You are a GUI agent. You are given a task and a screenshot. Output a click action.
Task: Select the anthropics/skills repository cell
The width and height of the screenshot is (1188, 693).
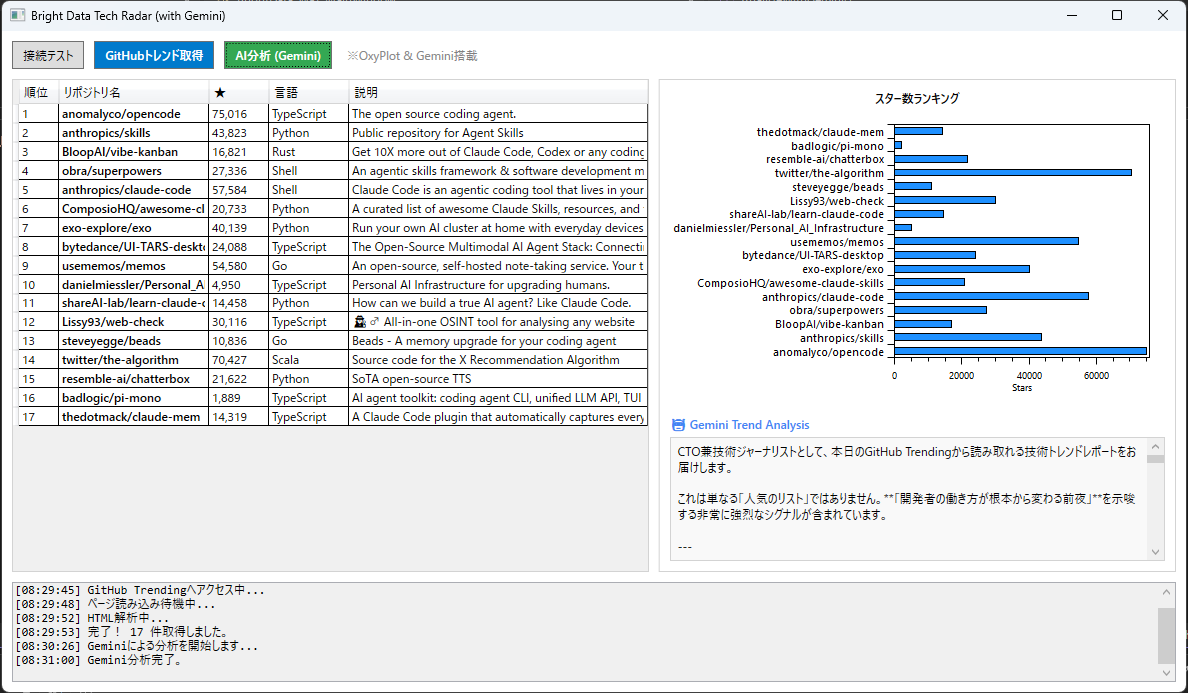pyautogui.click(x=133, y=133)
